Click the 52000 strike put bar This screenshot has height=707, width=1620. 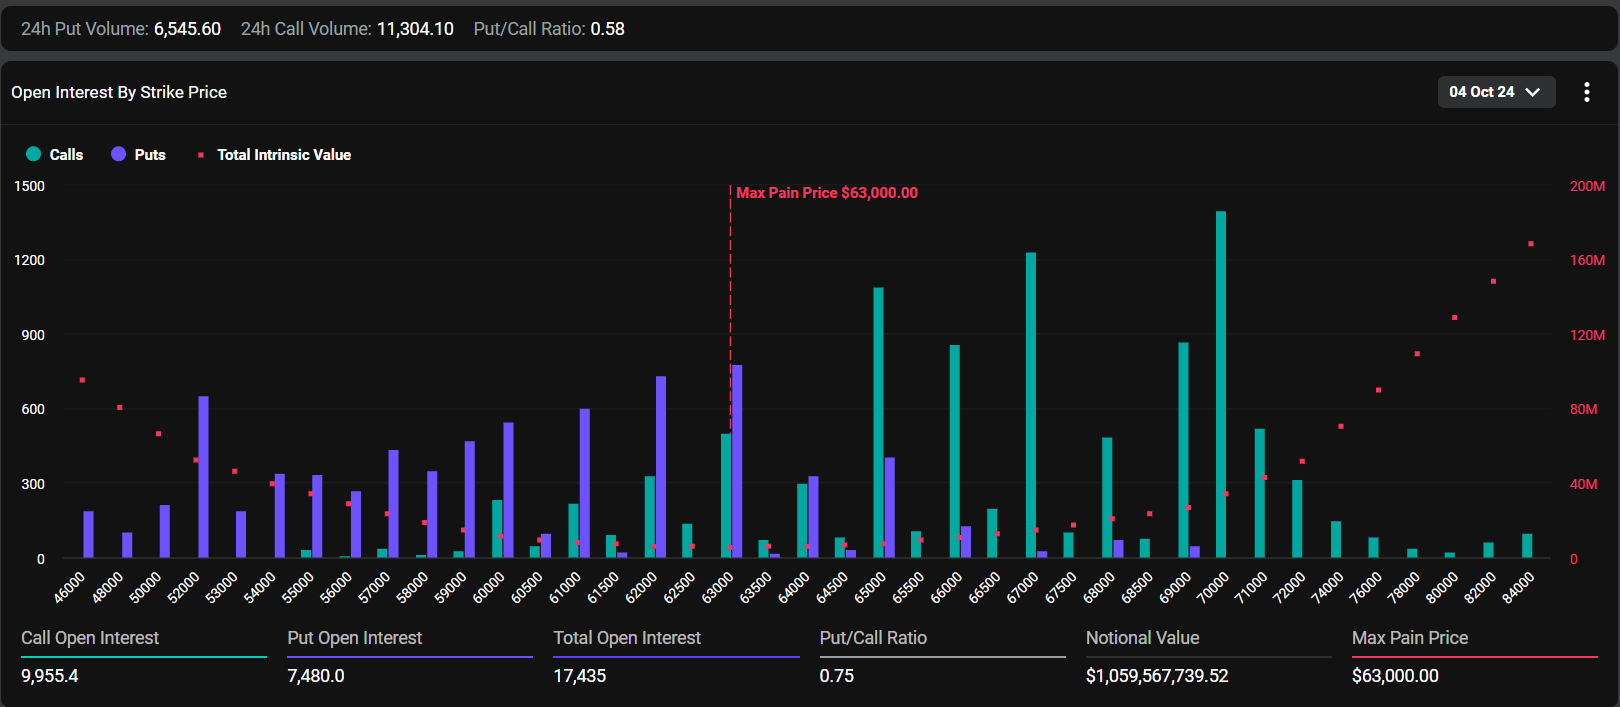point(204,477)
